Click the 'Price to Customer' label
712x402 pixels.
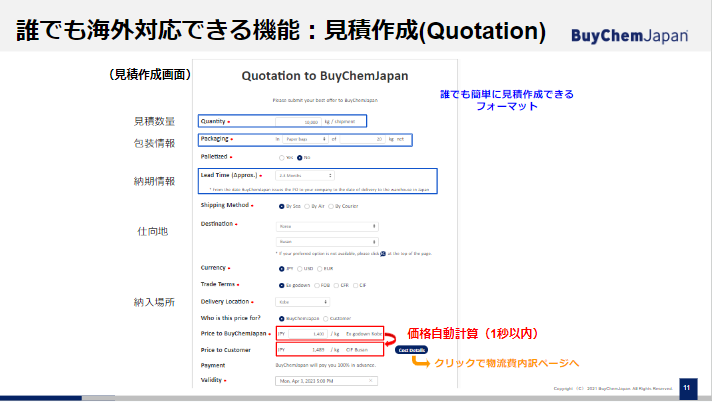[226, 350]
